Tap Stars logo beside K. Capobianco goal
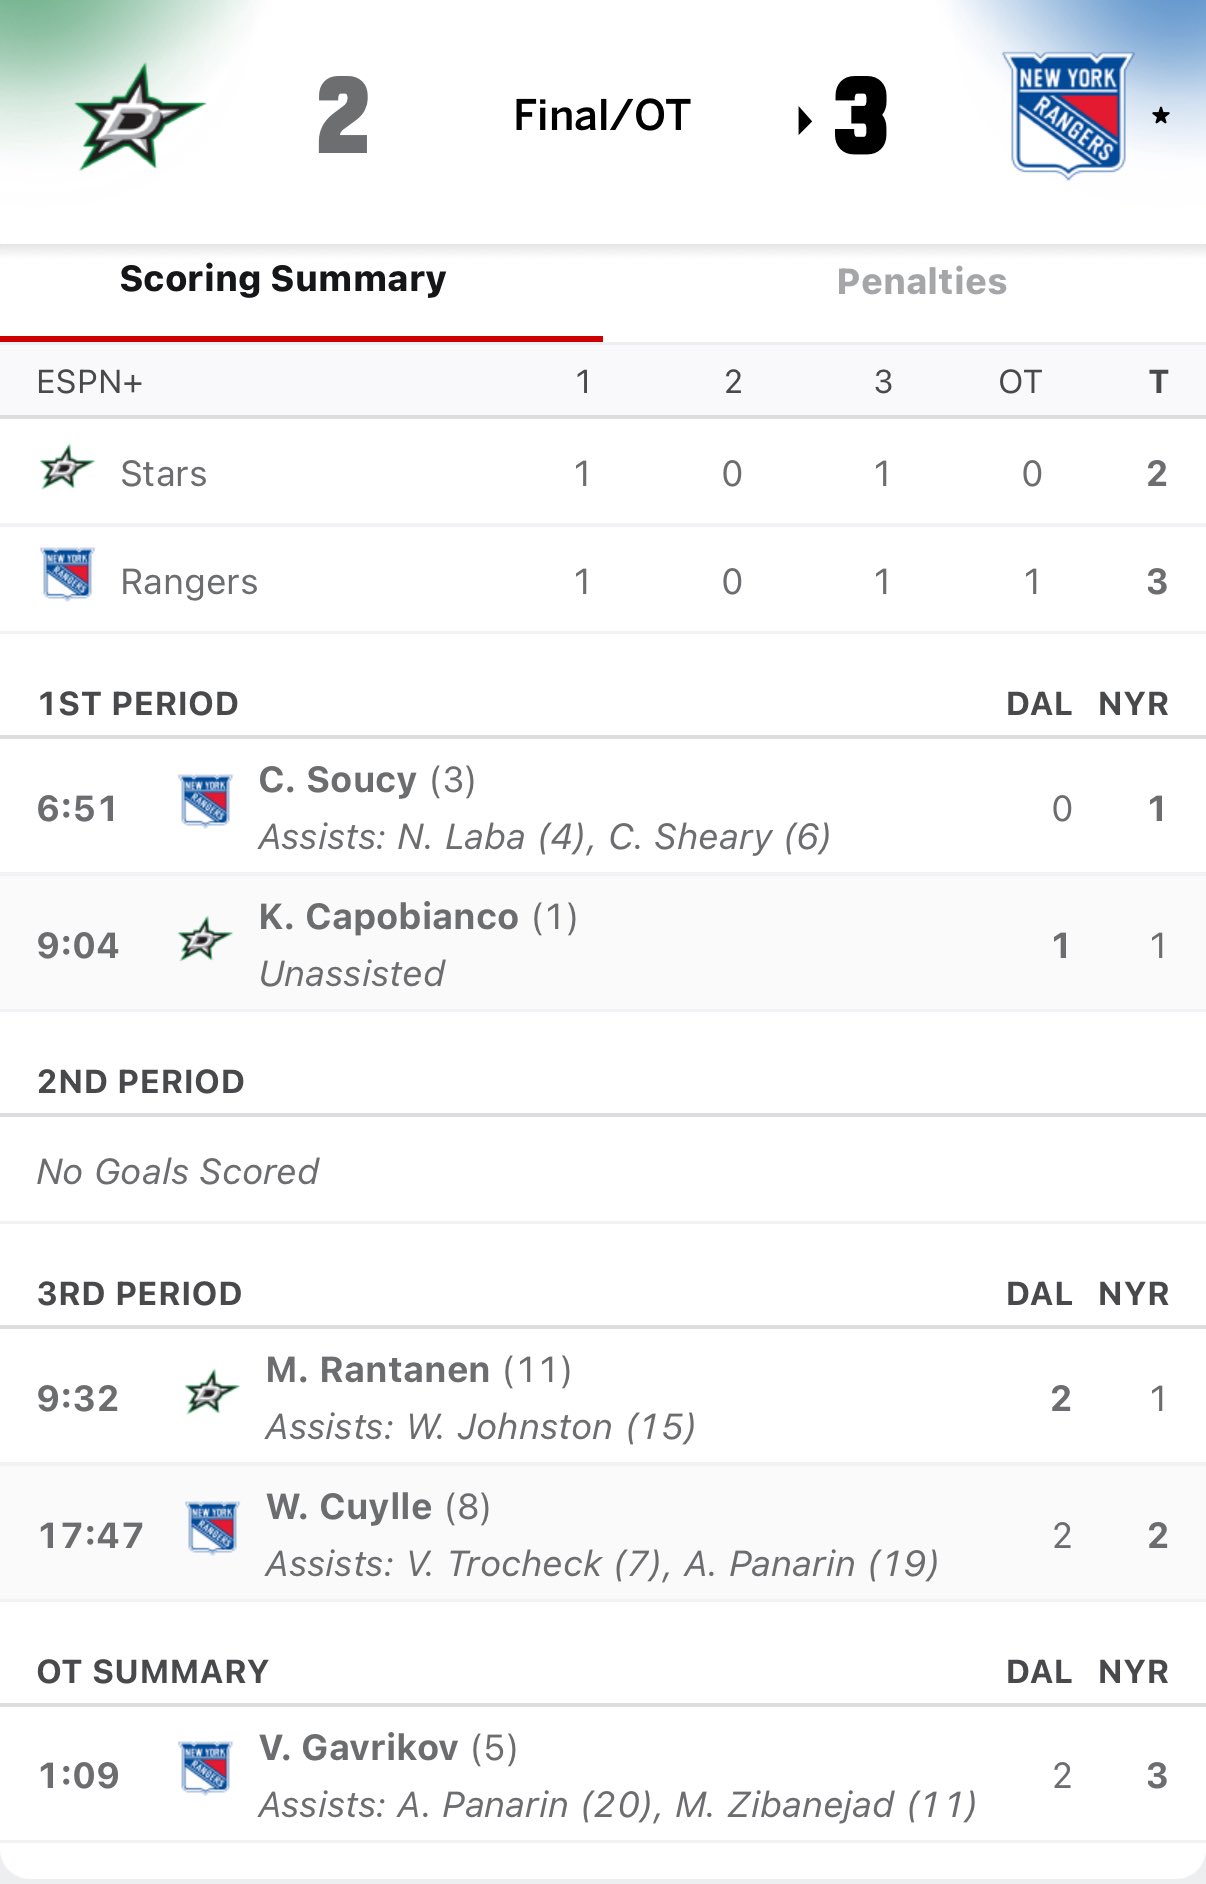1206x1884 pixels. (204, 940)
